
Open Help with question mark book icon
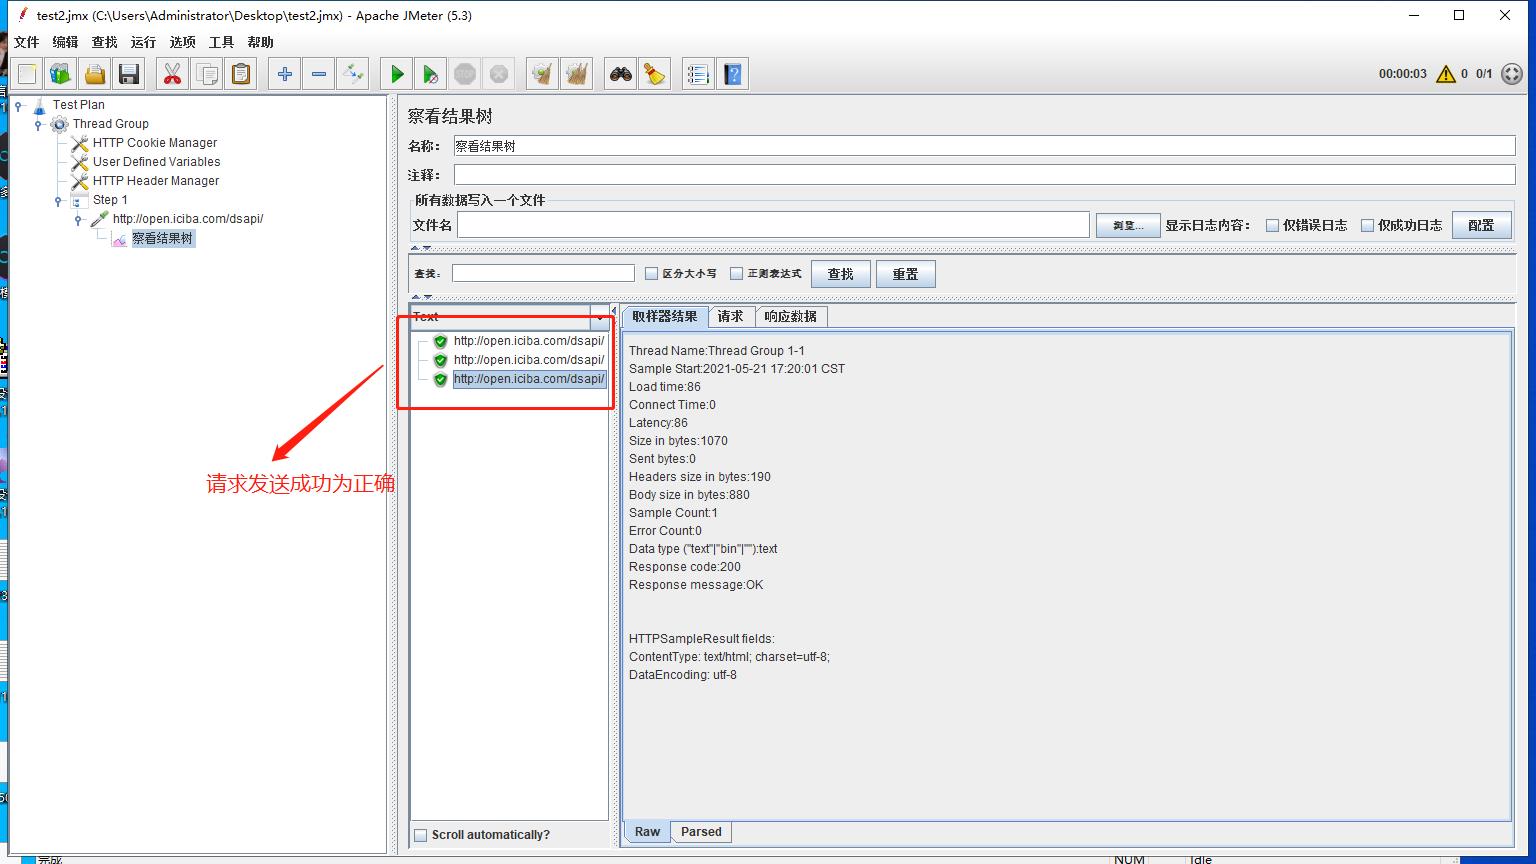[x=733, y=74]
